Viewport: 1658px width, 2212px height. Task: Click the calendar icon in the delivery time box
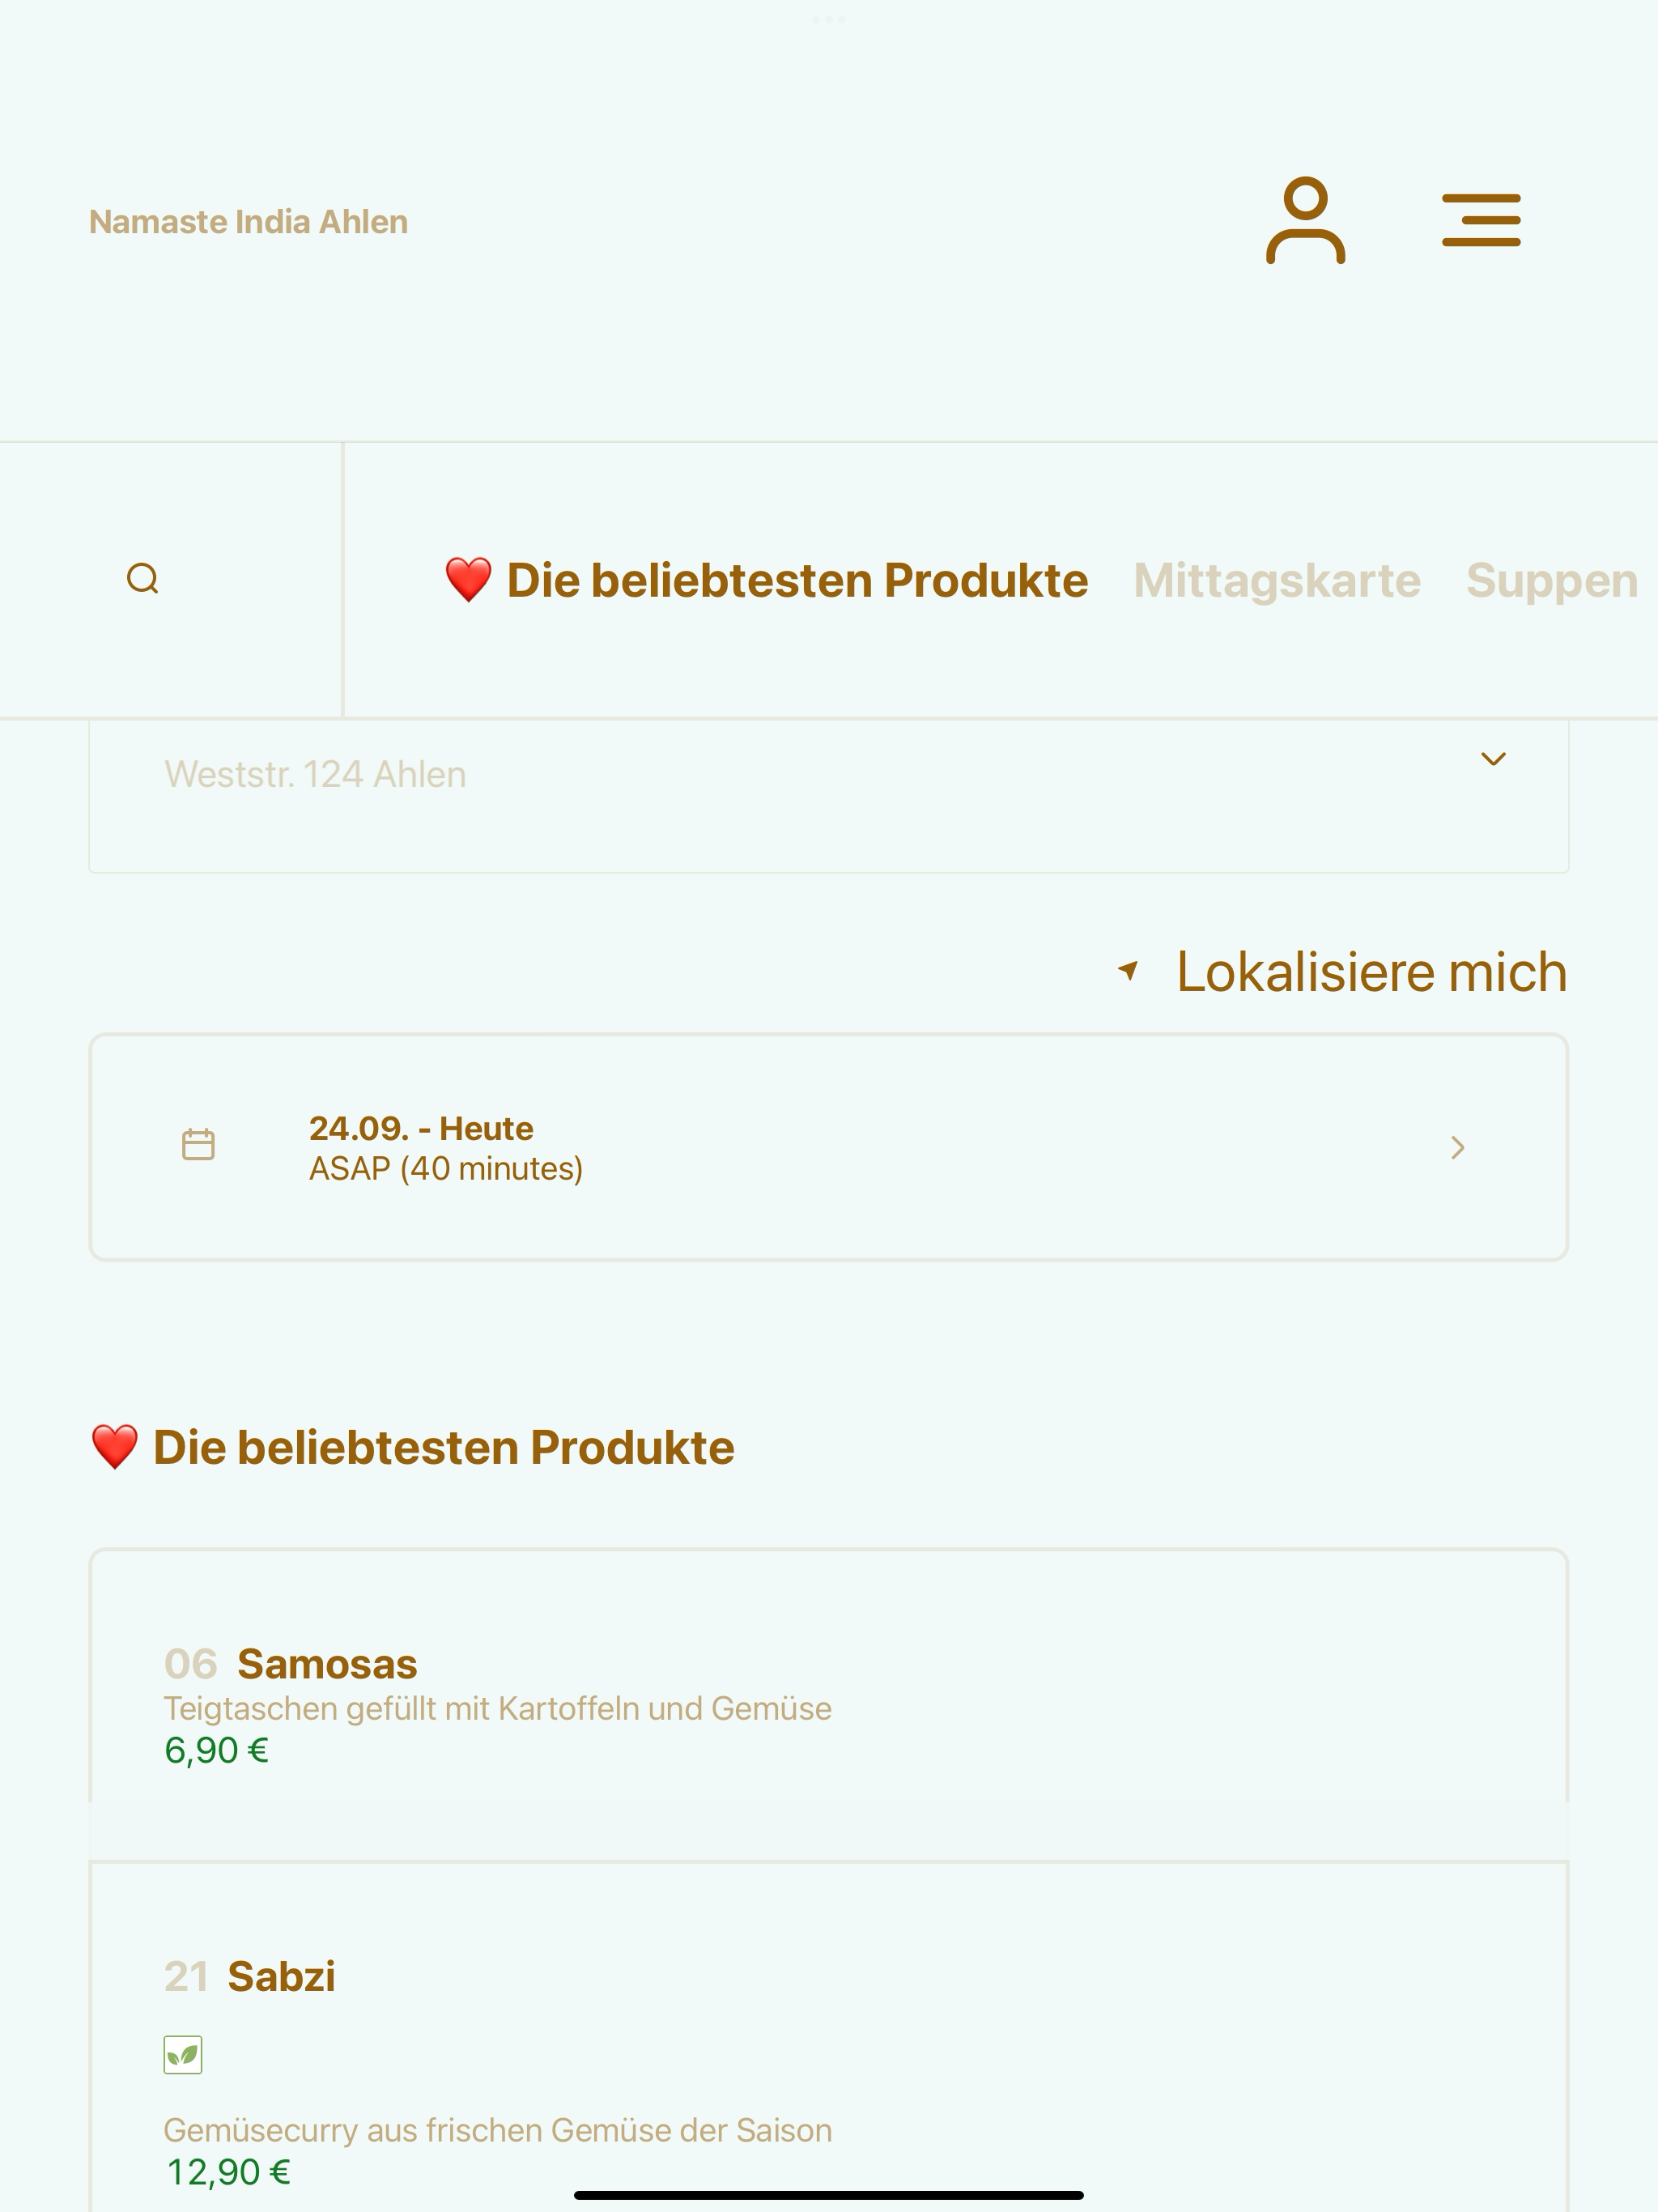(x=198, y=1145)
